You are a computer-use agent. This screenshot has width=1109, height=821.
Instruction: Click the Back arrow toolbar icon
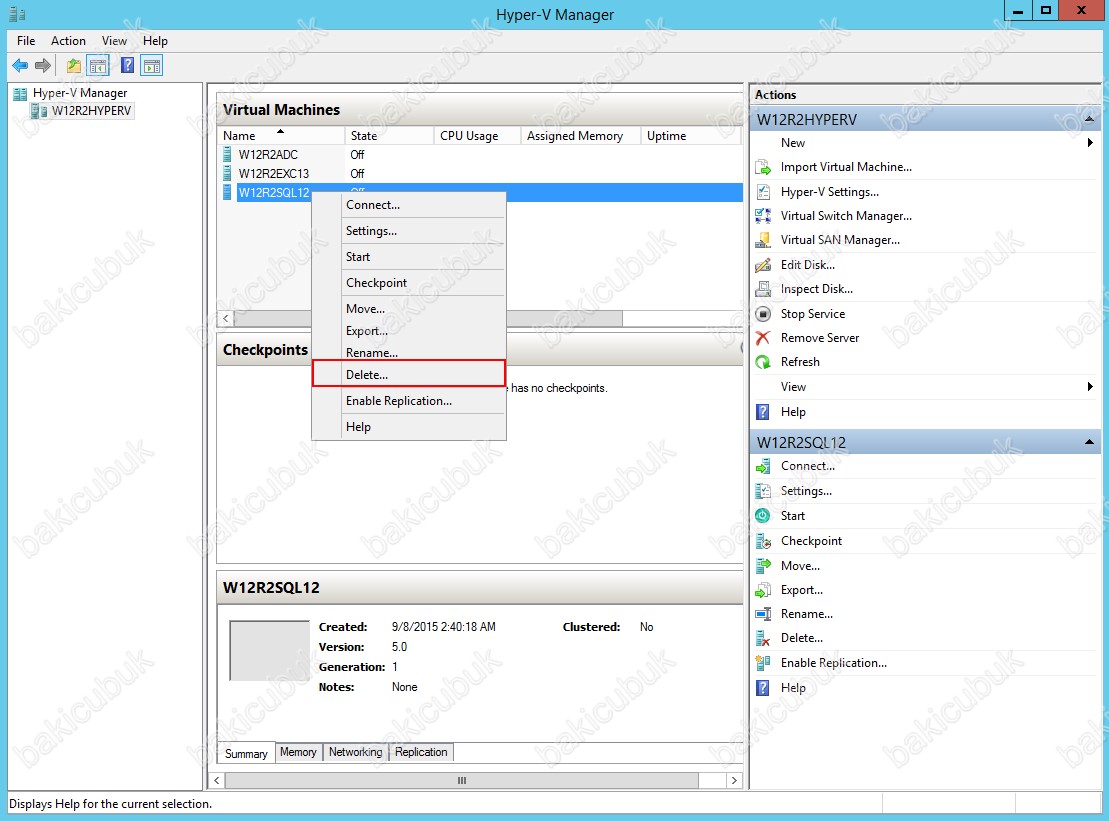(x=20, y=66)
